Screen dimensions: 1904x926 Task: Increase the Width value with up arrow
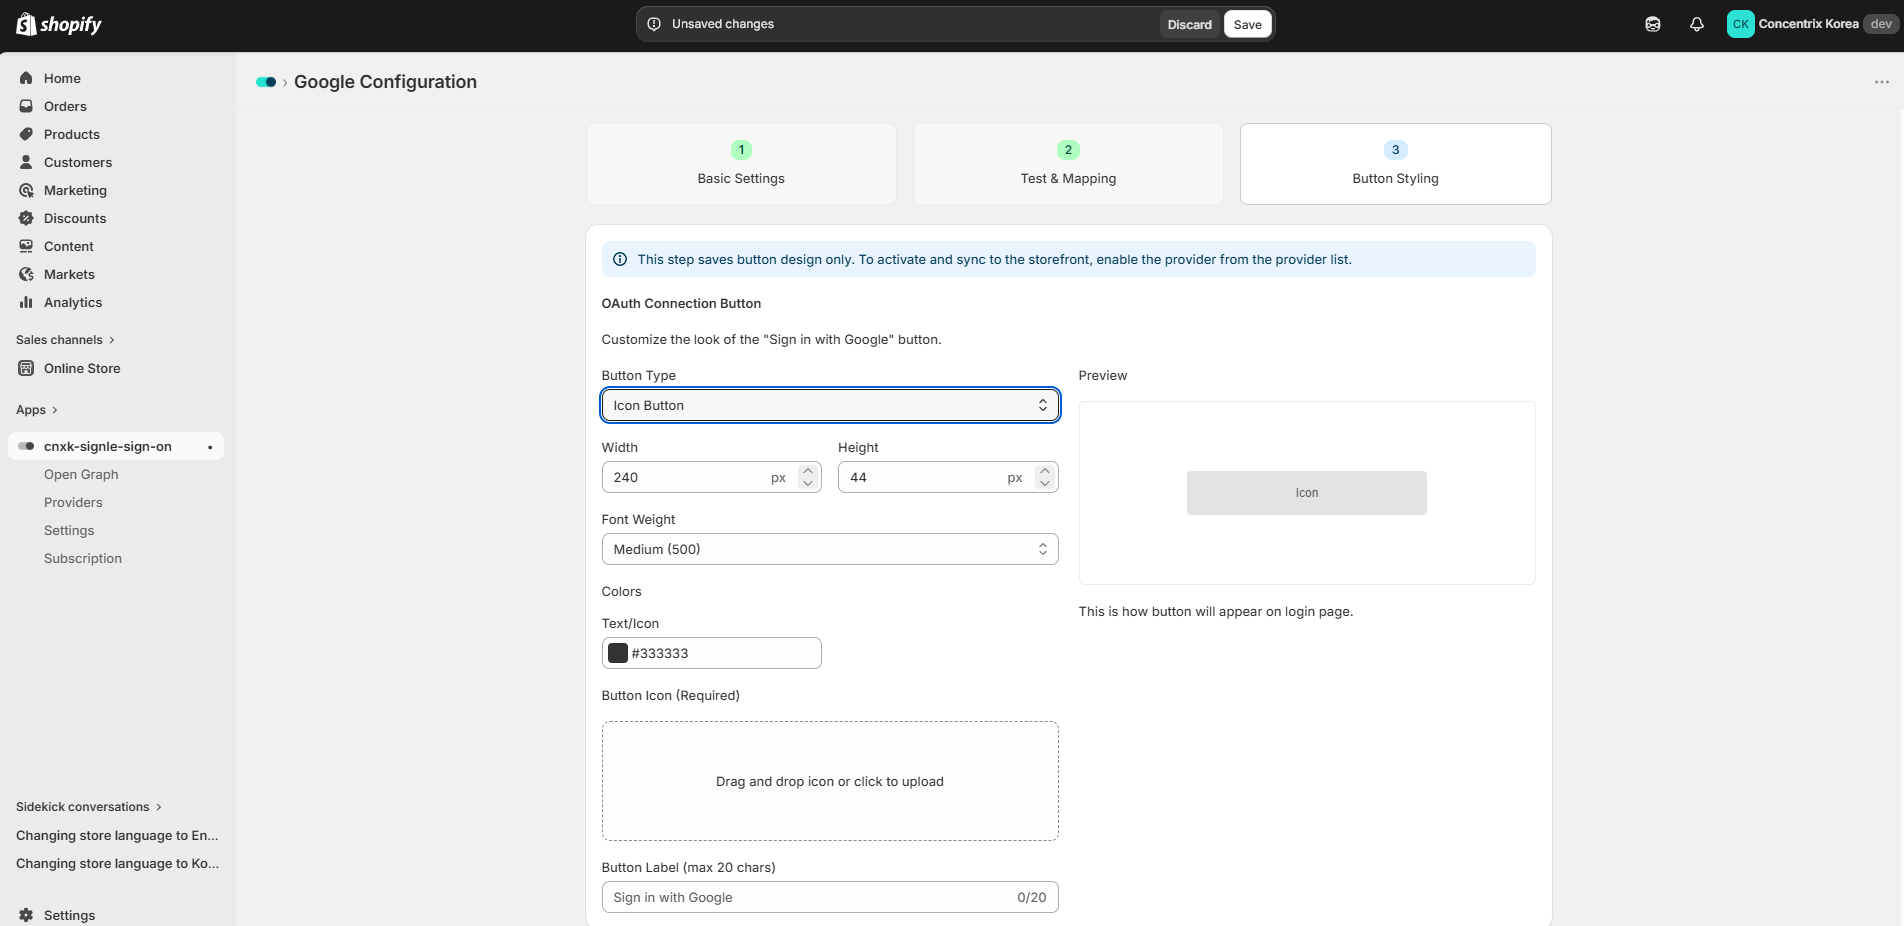click(x=808, y=470)
